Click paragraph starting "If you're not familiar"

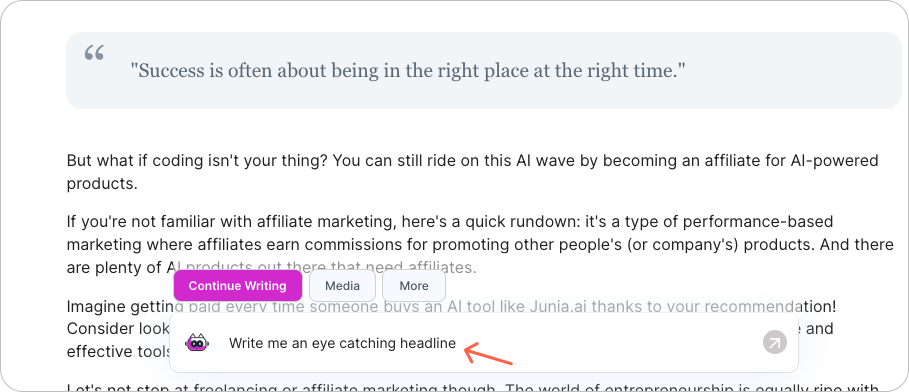click(x=480, y=245)
